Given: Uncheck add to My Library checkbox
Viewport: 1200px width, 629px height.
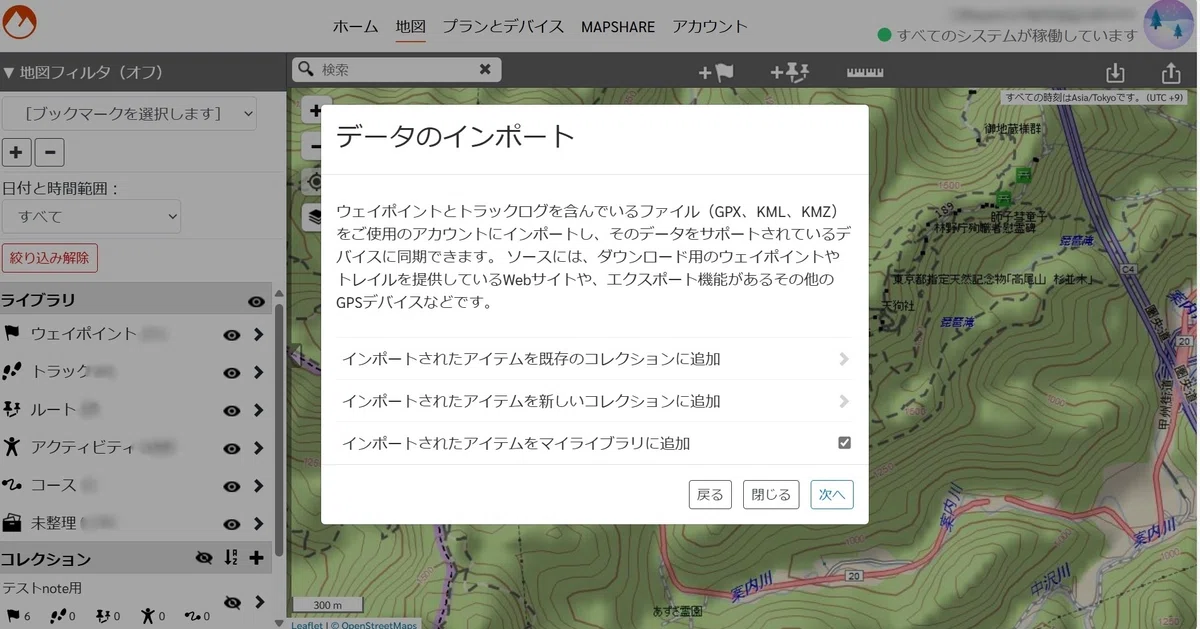Looking at the screenshot, I should (x=844, y=442).
